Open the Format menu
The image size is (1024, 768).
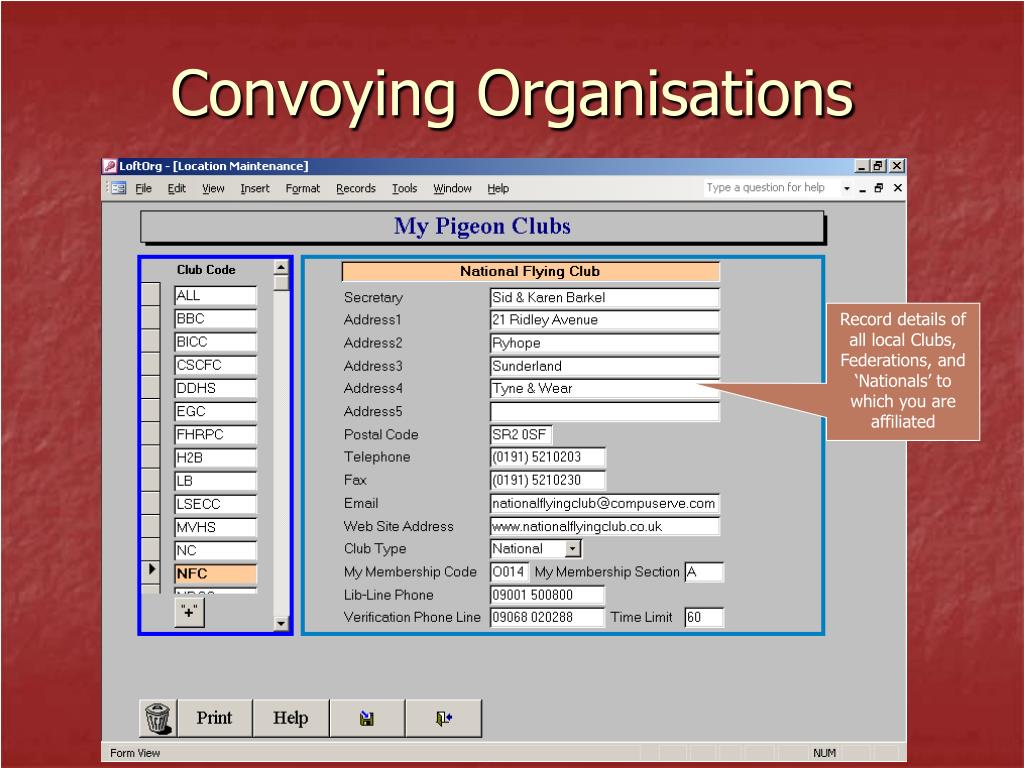point(302,188)
